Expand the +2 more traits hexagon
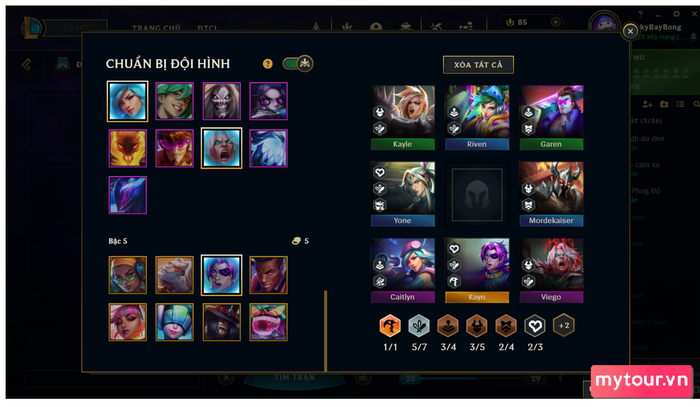The width and height of the screenshot is (700, 407). (564, 325)
